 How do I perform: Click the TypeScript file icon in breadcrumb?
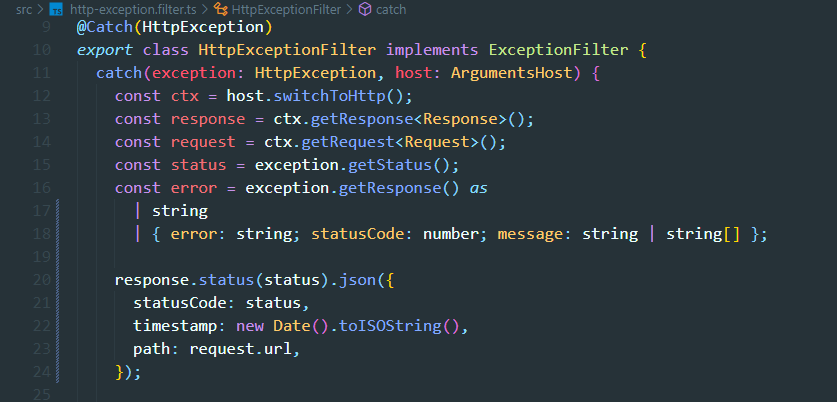pos(56,10)
